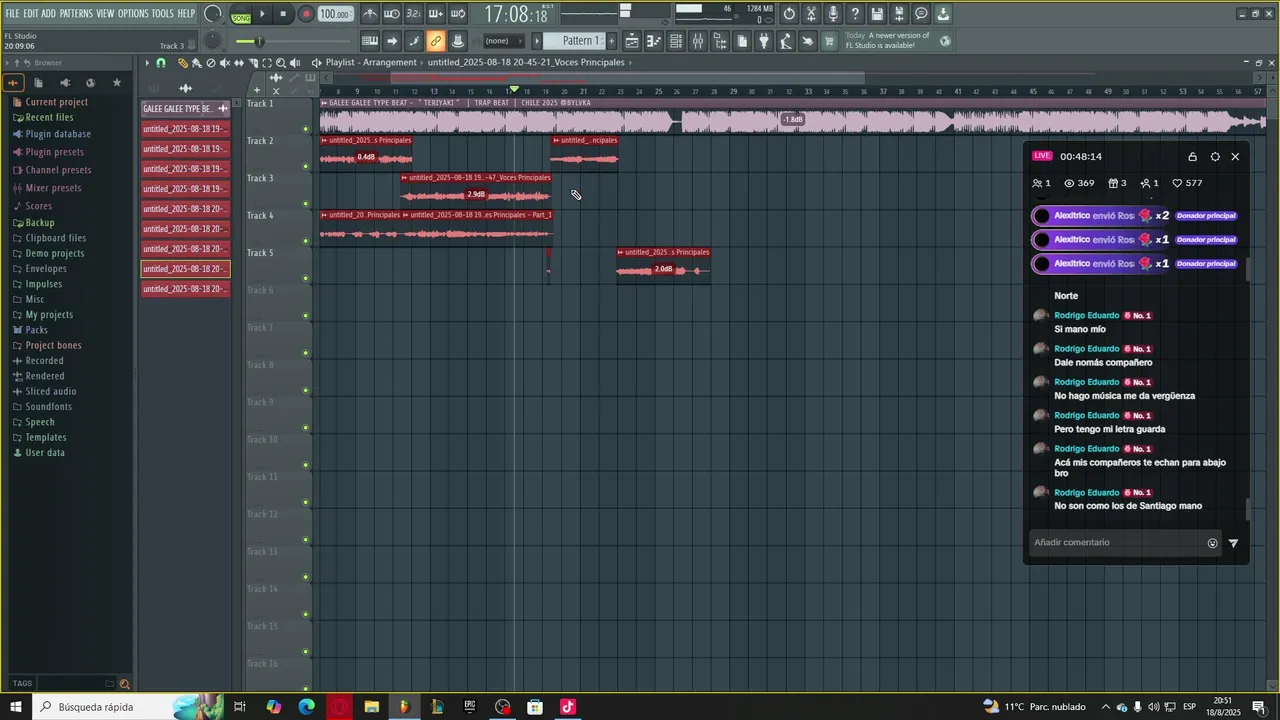Click the Record button
Screen dimensions: 1280x720
[306, 14]
